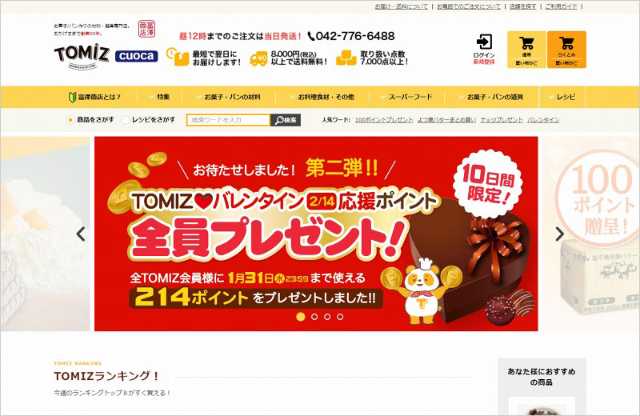
Task: Click the stacked boxes 7,000点 icon
Action: [346, 58]
